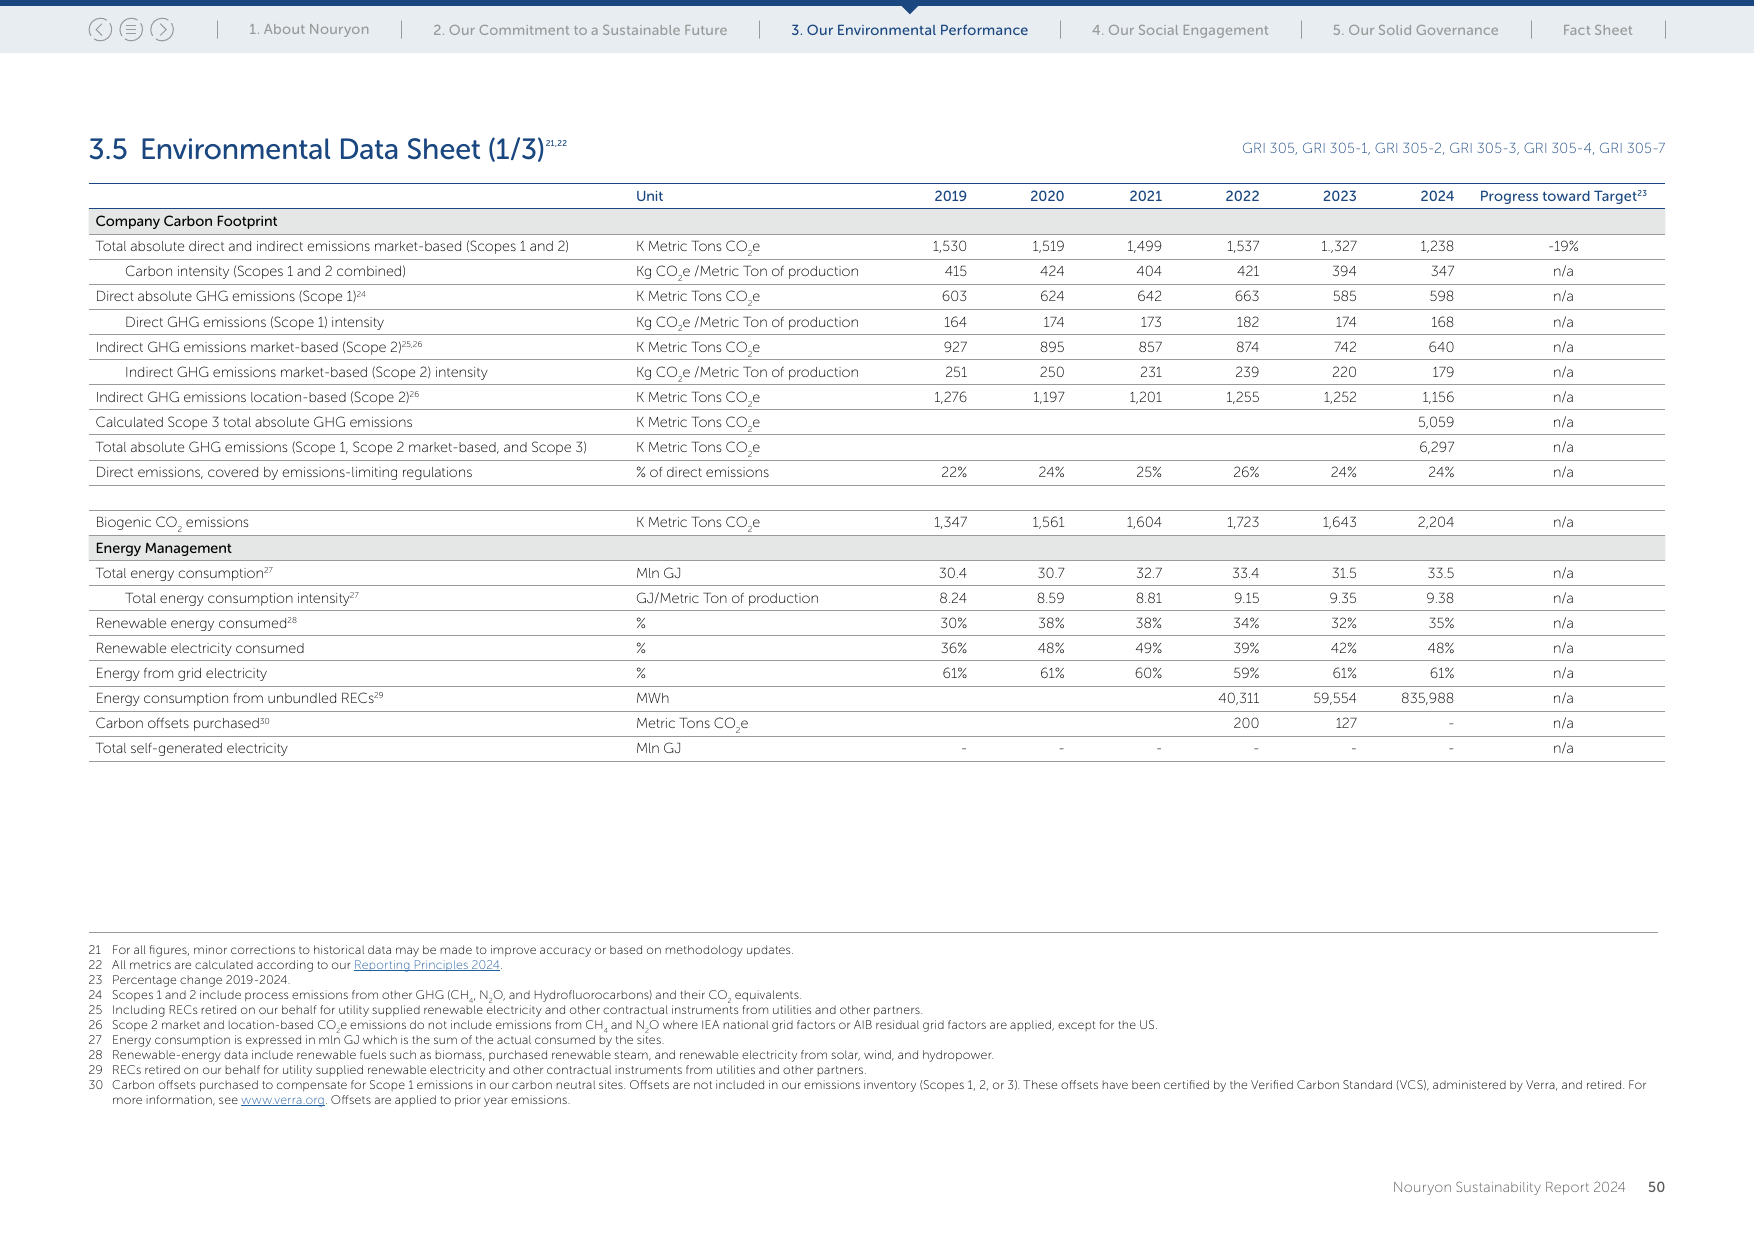Click the GRI 305 references text
Image resolution: width=1754 pixels, height=1241 pixels.
[x=1453, y=148]
